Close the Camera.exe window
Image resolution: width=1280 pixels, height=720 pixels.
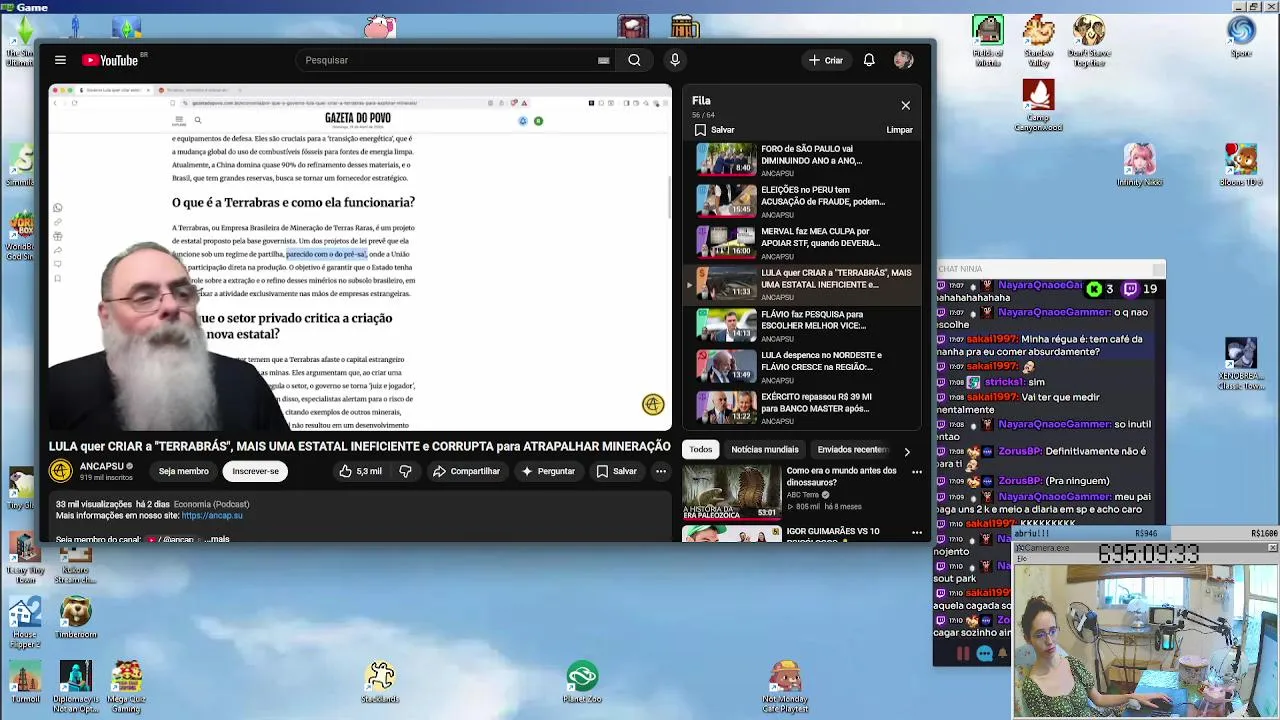point(1272,548)
